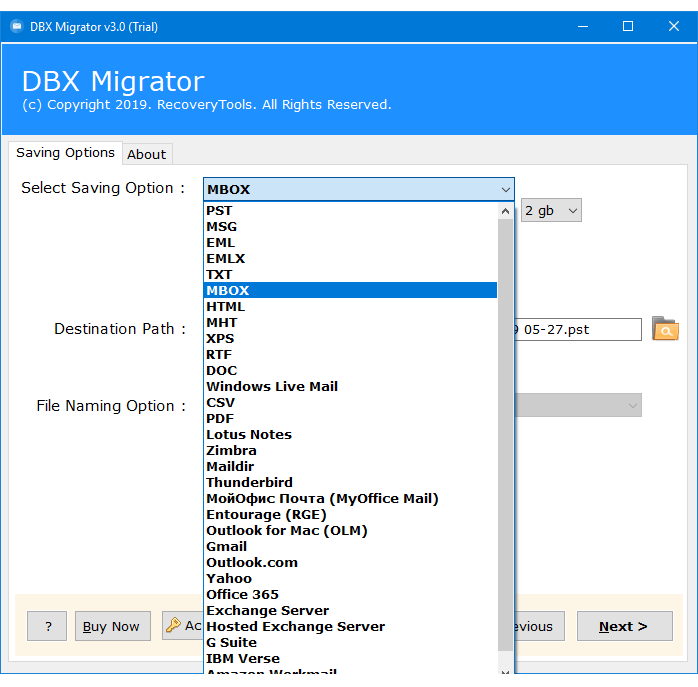Pick RTF from the format list
This screenshot has height=687, width=698.
(350, 354)
